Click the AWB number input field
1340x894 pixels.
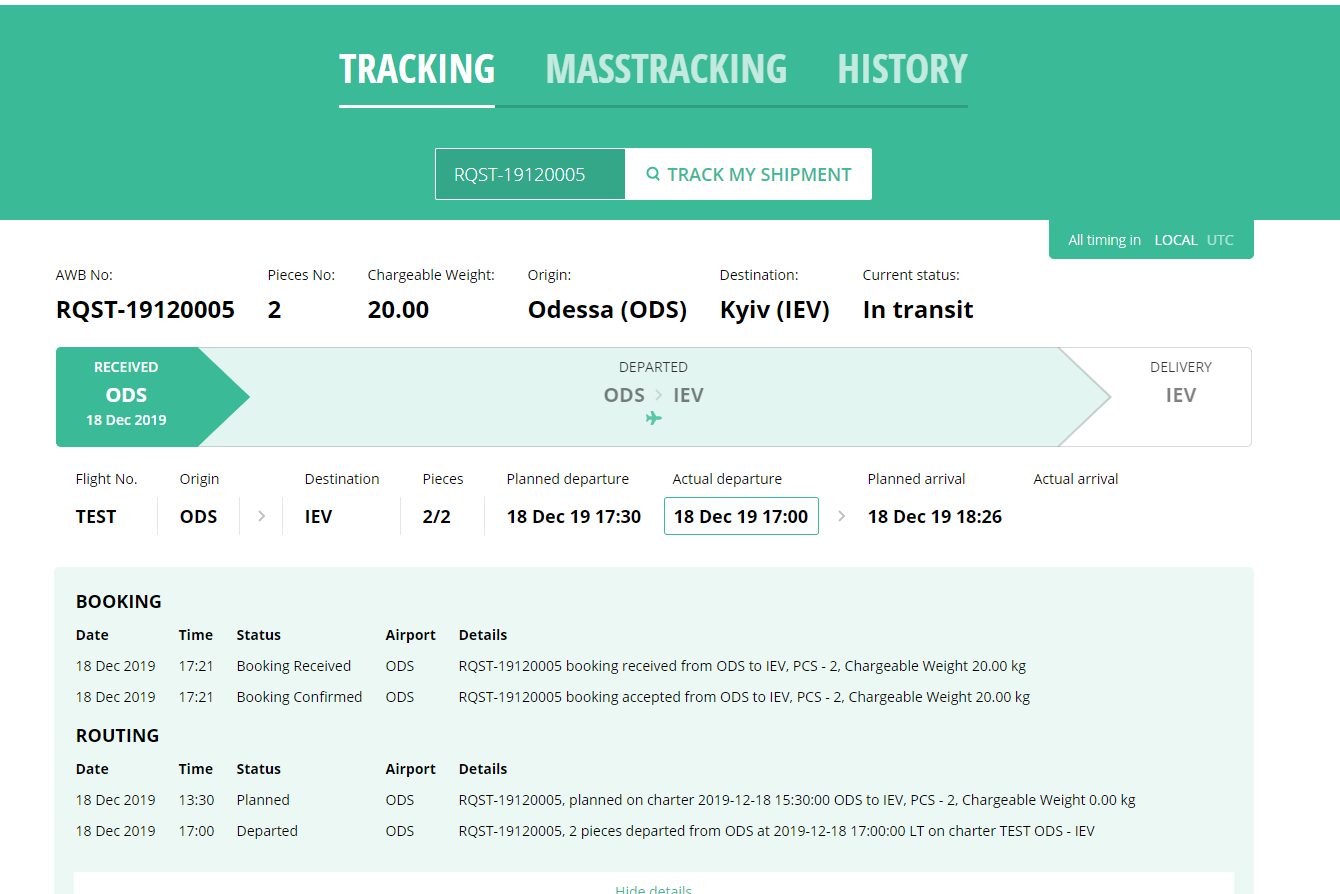[x=530, y=174]
